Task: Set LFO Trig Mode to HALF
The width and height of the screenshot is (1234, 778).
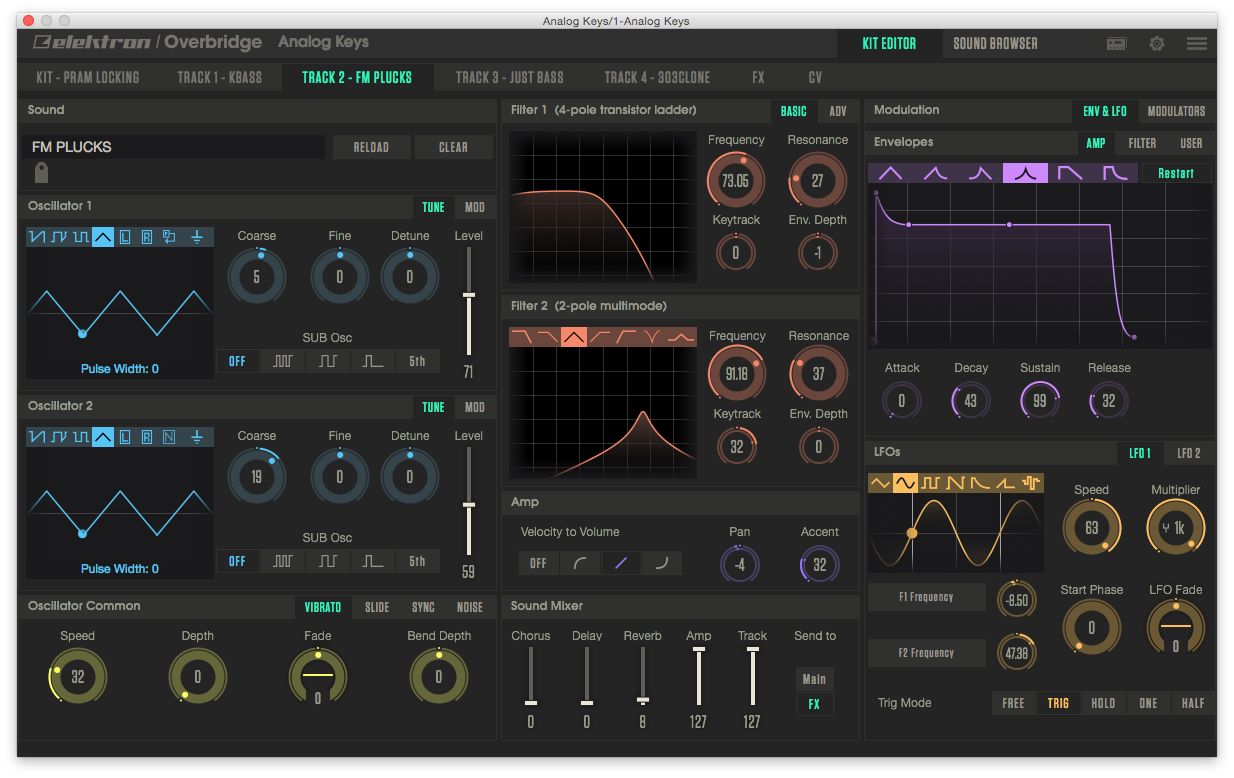Action: [x=1192, y=703]
